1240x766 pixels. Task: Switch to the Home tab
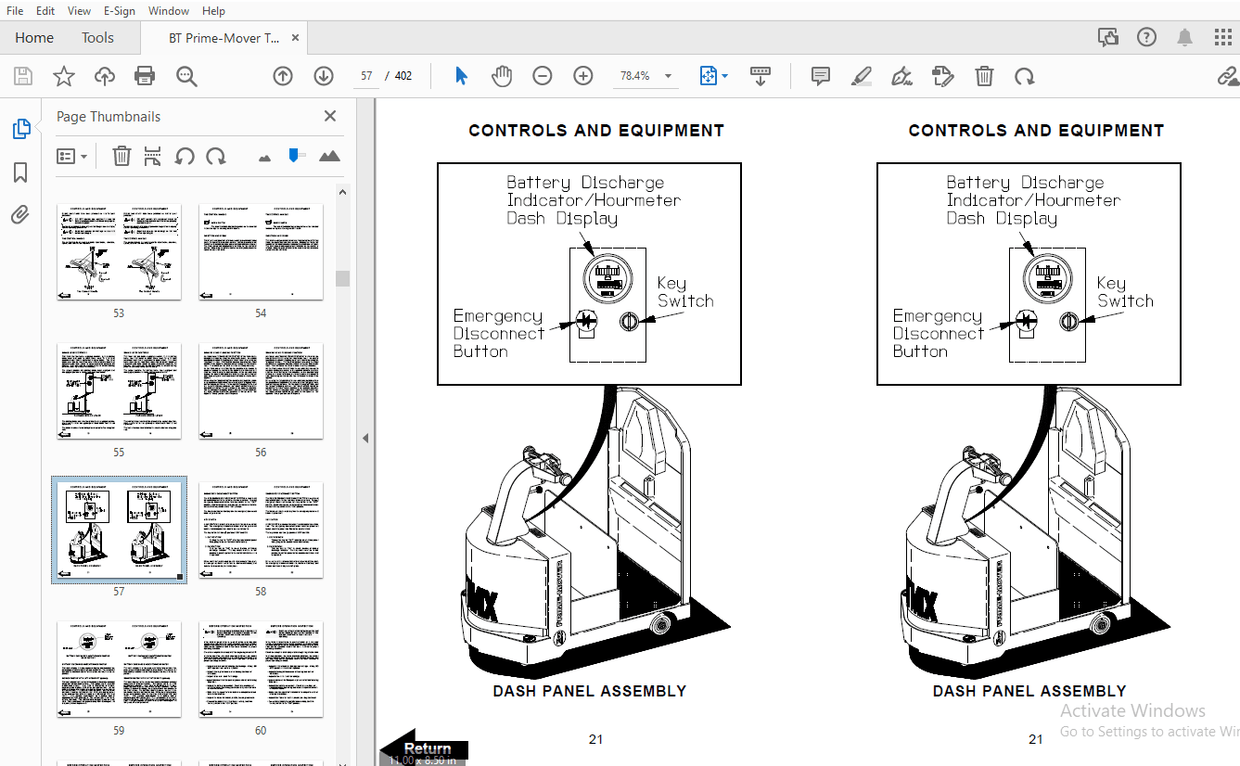point(34,37)
